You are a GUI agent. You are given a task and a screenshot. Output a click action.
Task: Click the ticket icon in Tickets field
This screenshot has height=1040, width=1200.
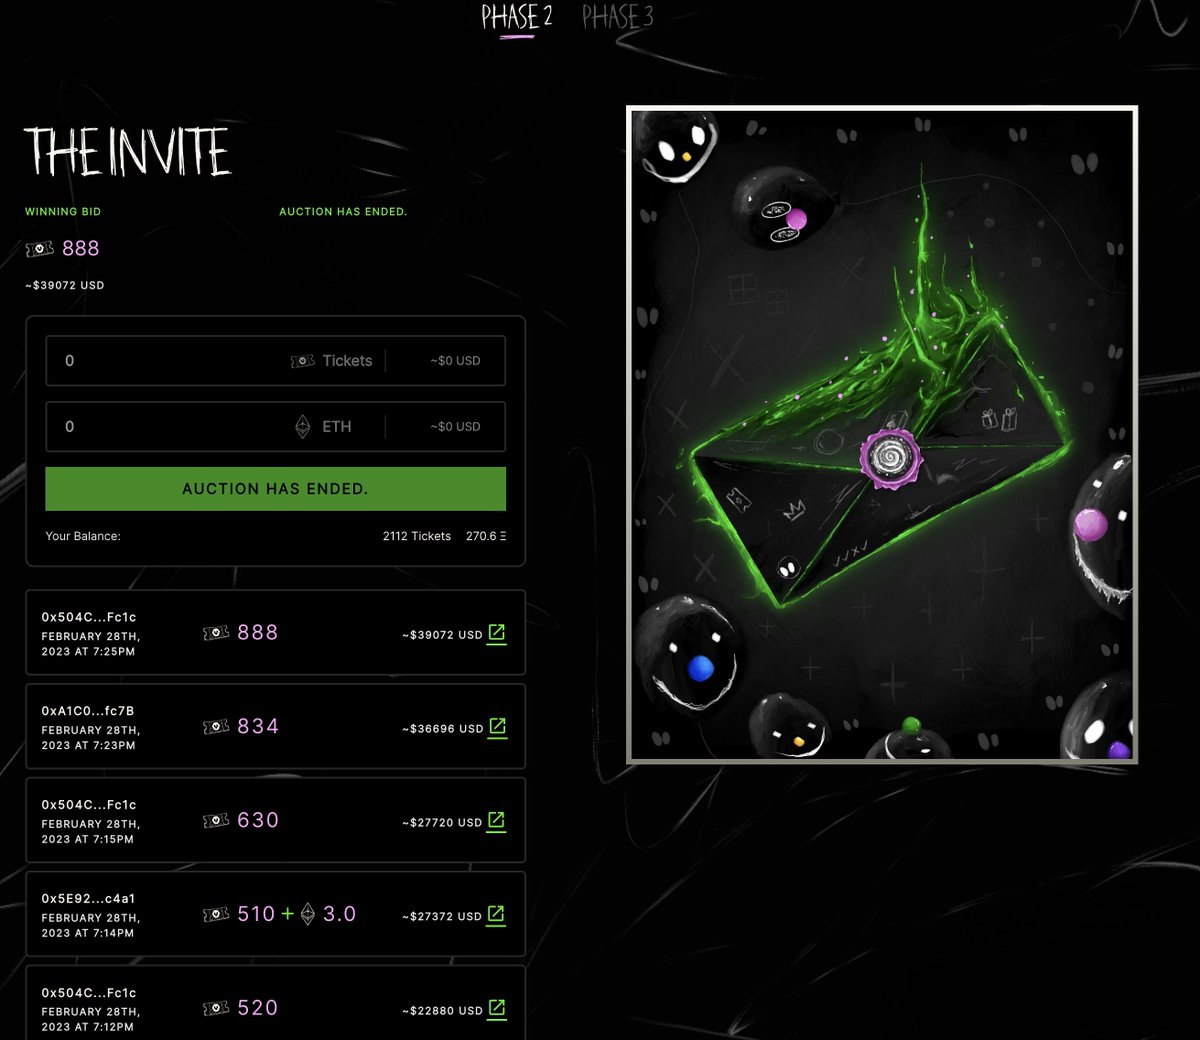click(303, 361)
